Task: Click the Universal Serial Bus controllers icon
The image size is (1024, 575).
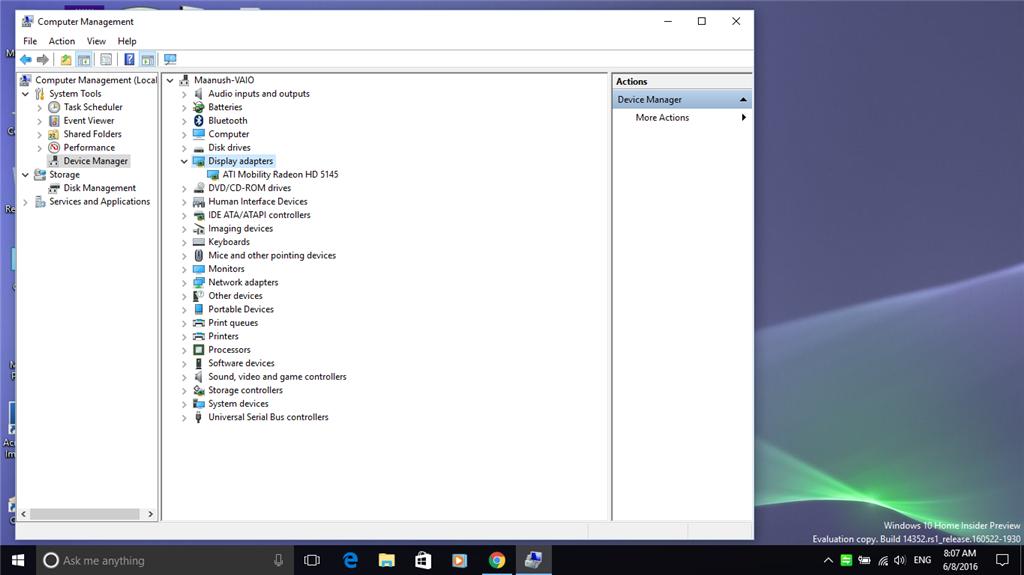Action: tap(199, 417)
